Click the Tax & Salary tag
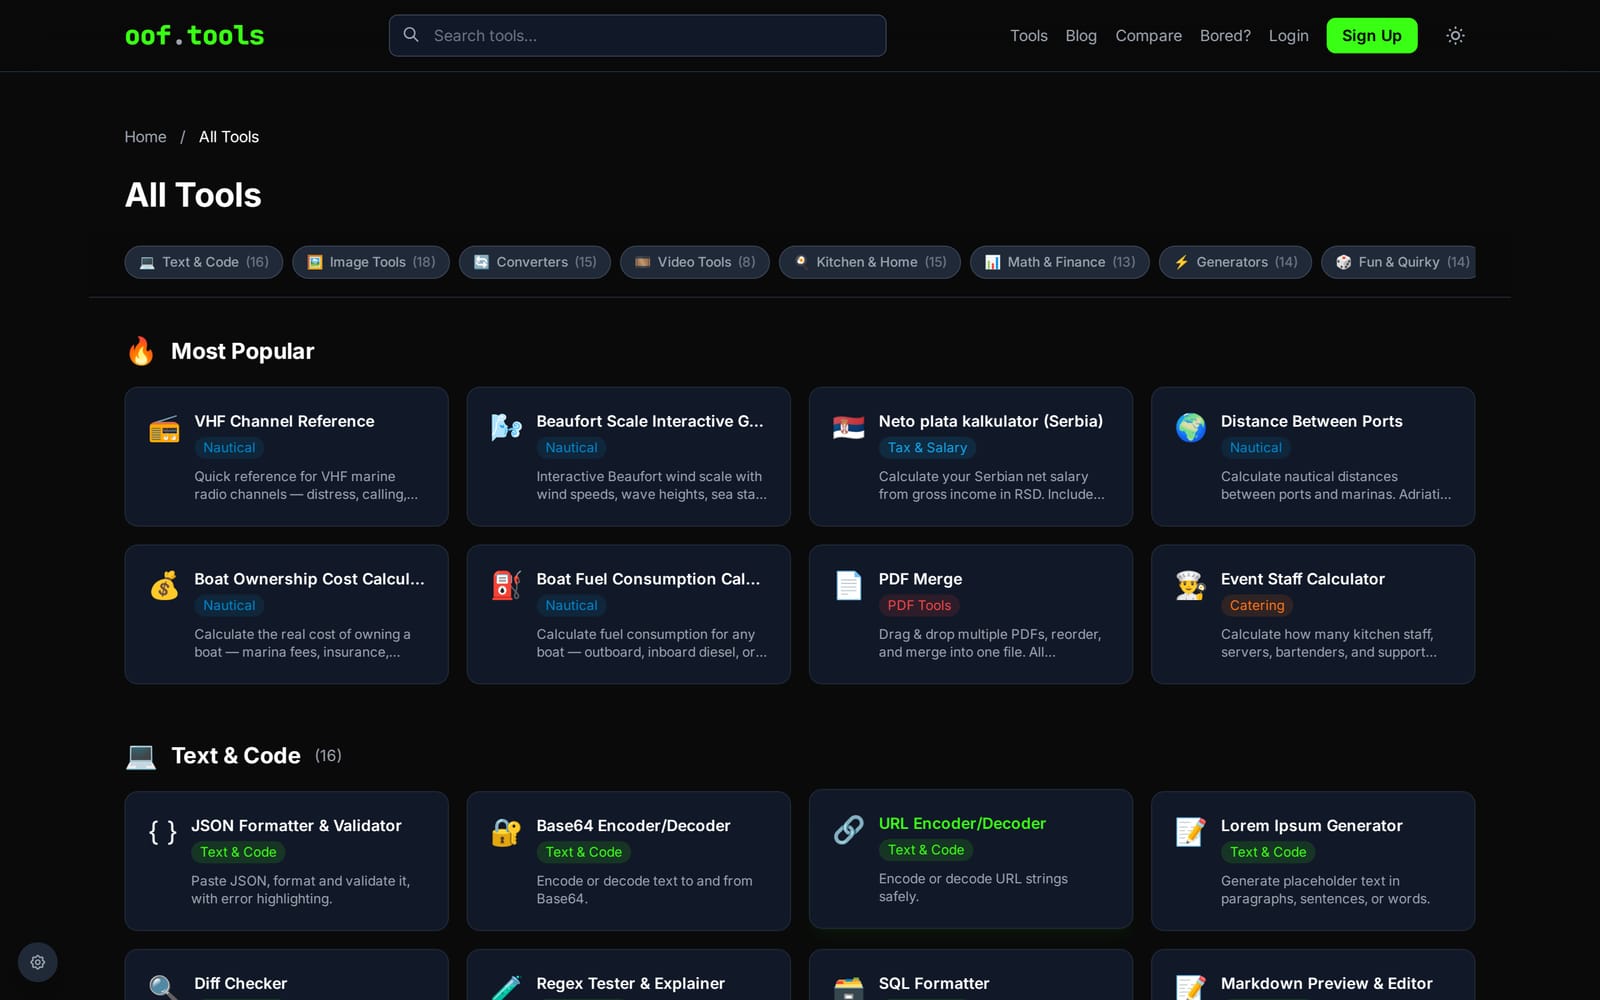1600x1000 pixels. click(927, 448)
